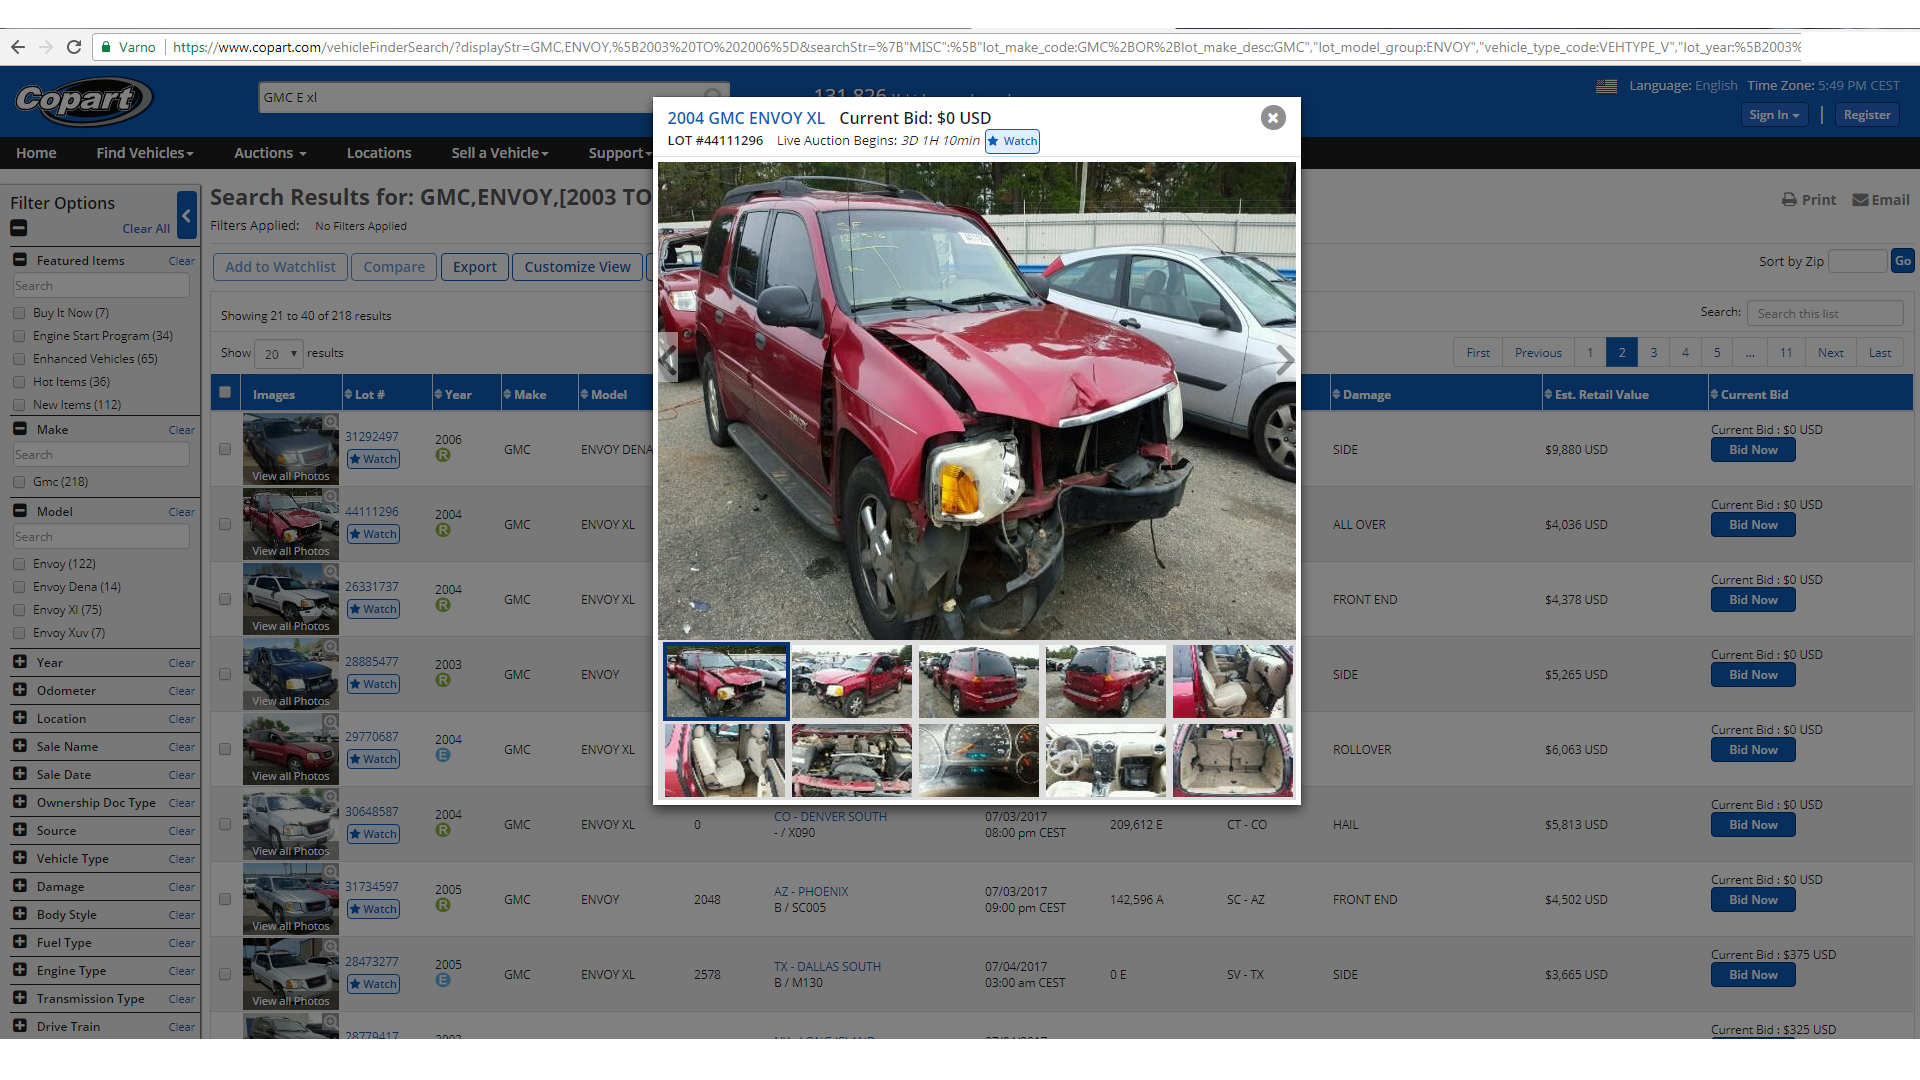
Task: Open the Copart logo homepage
Action: tap(83, 100)
